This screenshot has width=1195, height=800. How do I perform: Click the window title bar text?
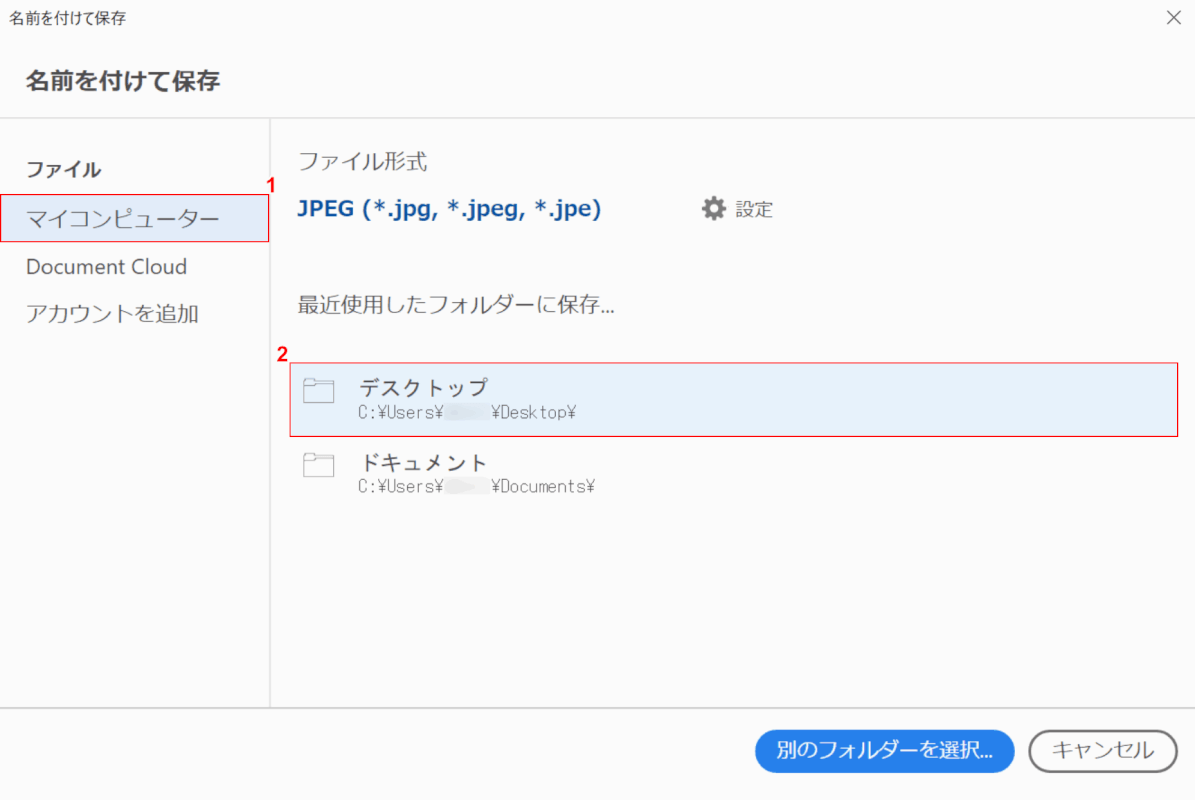68,18
